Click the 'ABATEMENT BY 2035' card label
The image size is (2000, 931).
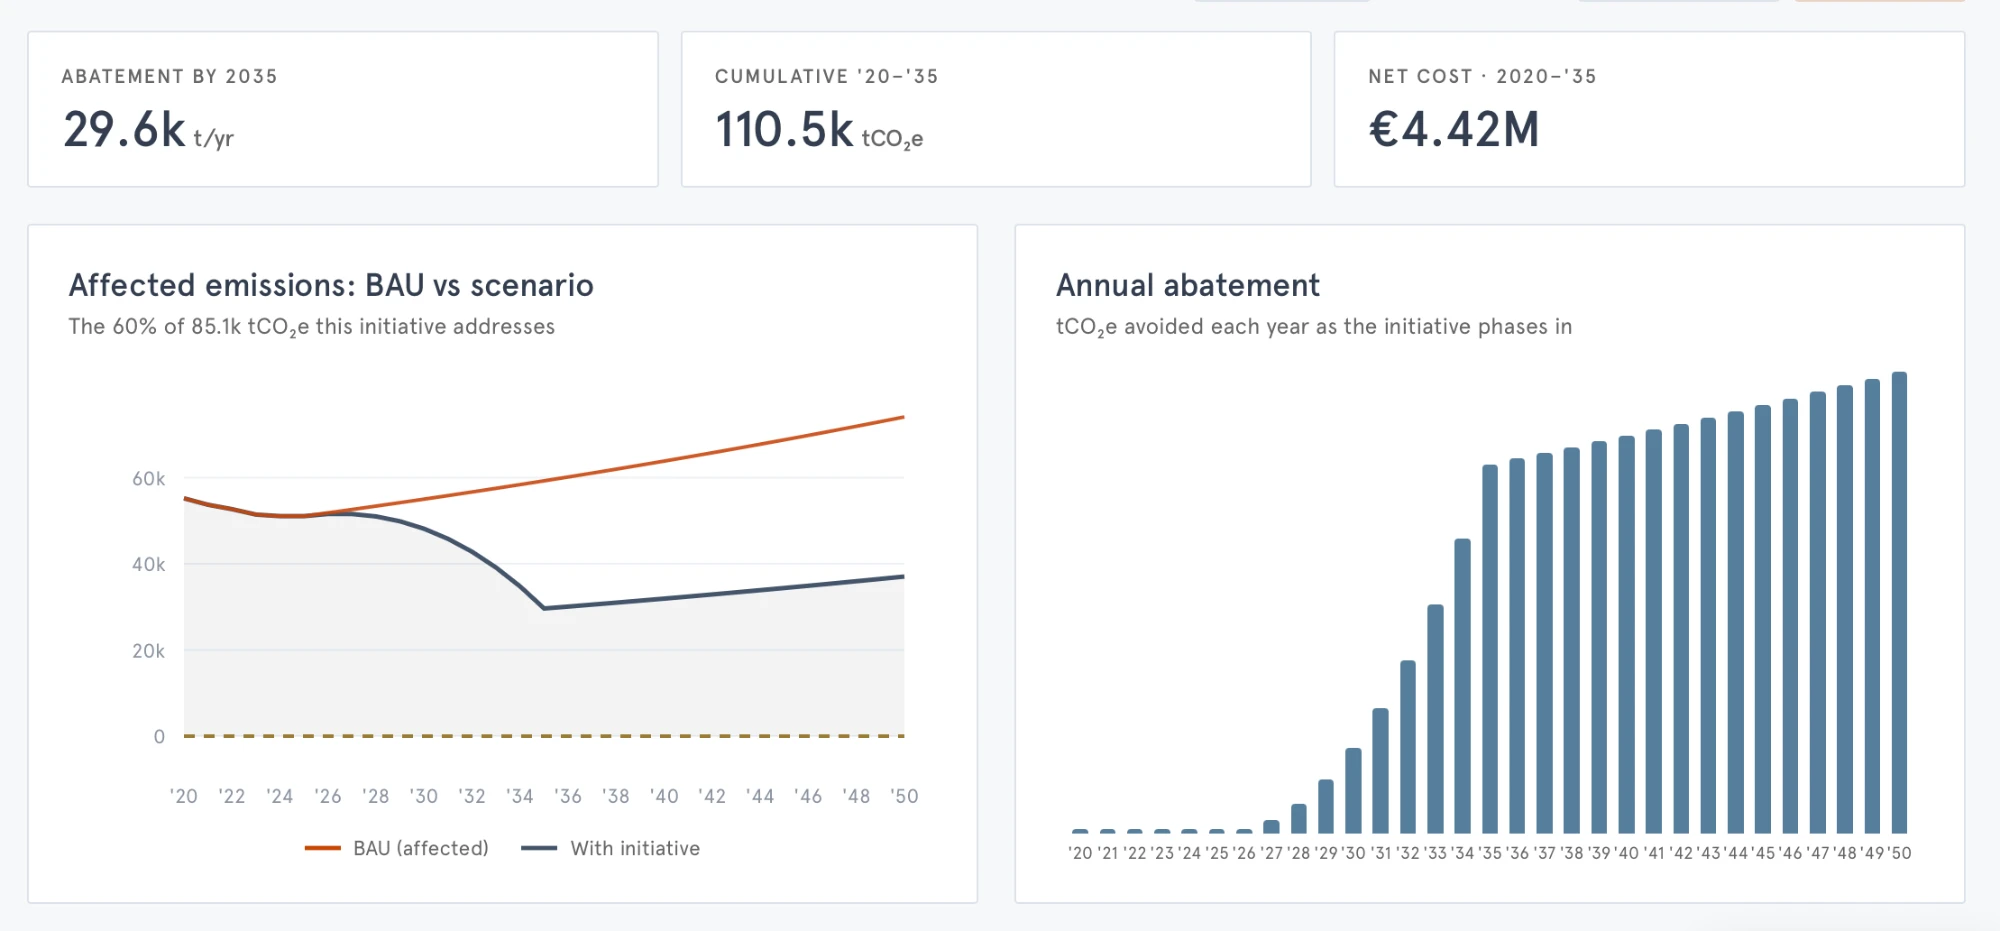pyautogui.click(x=169, y=76)
